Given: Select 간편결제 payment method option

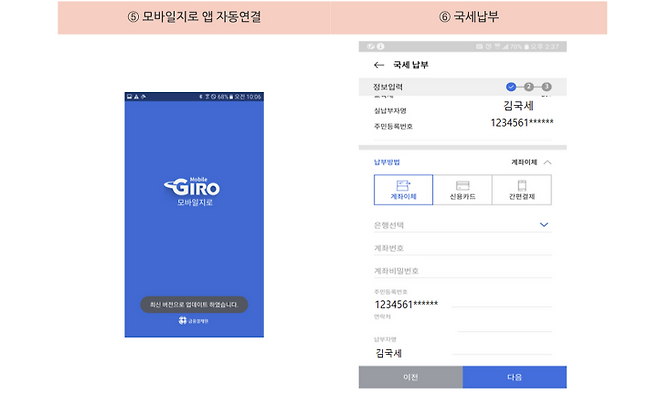Looking at the screenshot, I should click(x=521, y=190).
